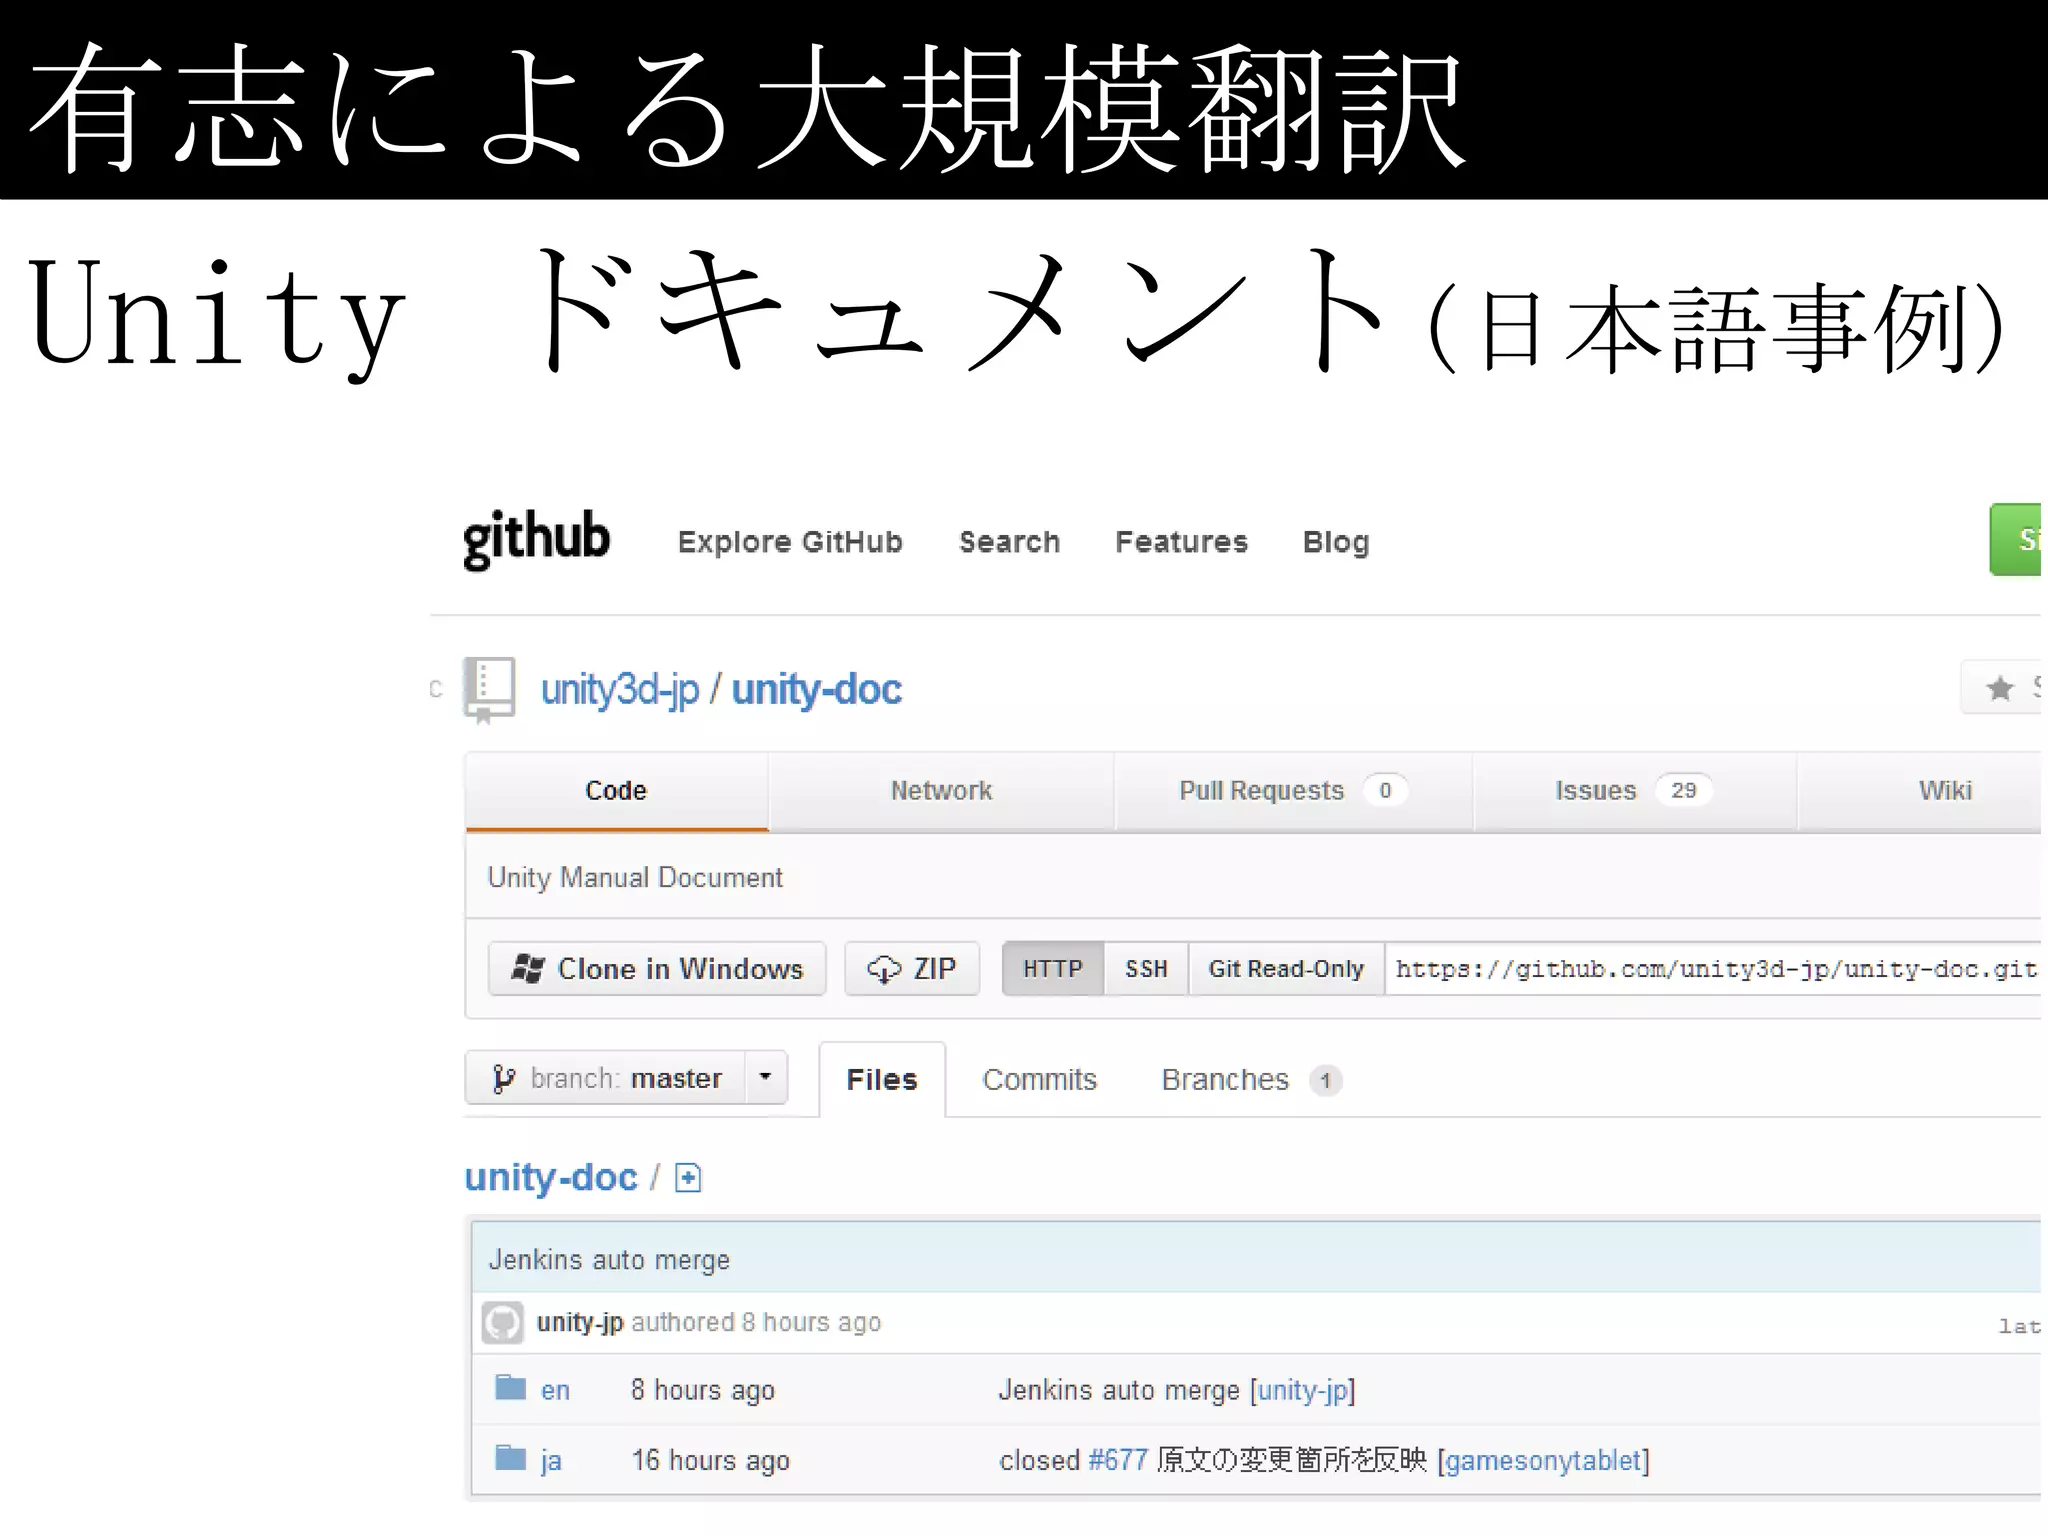Select Git Read-Only clone protocol

pyautogui.click(x=1286, y=969)
